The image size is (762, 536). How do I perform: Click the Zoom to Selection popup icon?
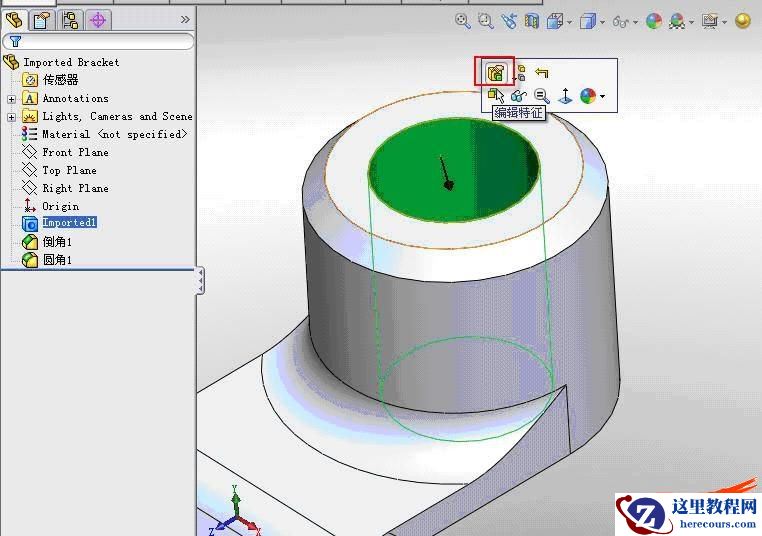coord(541,97)
